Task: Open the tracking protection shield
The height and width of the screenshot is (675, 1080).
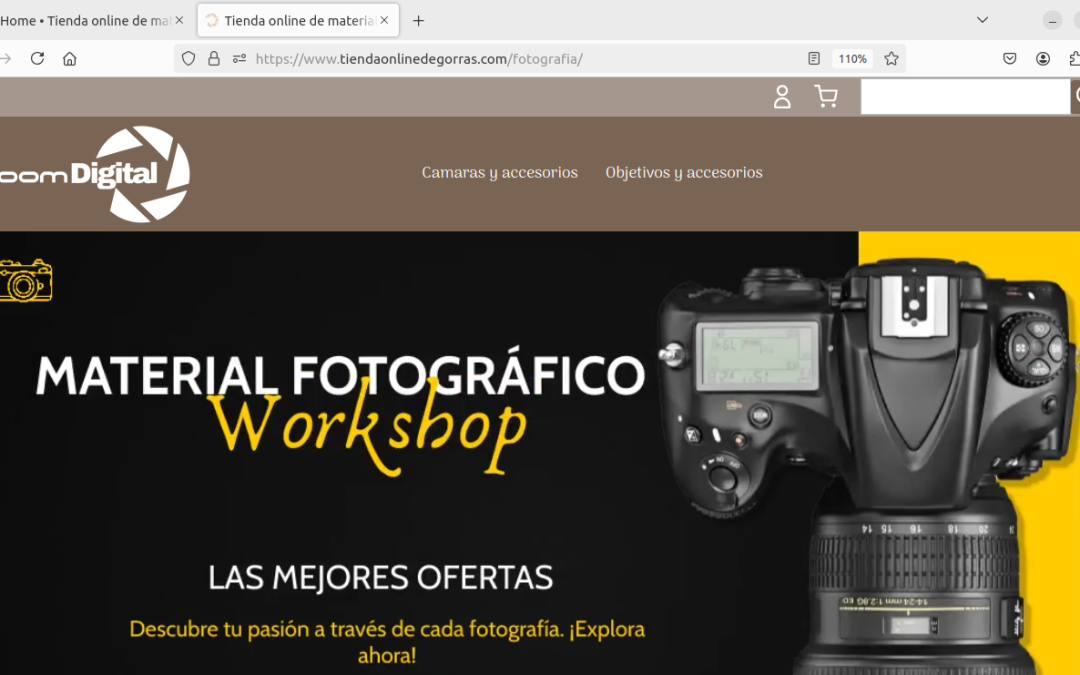Action: (188, 58)
